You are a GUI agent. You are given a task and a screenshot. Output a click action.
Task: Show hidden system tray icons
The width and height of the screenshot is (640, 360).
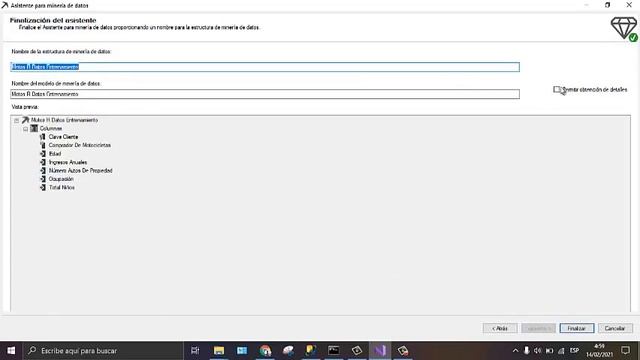point(516,351)
